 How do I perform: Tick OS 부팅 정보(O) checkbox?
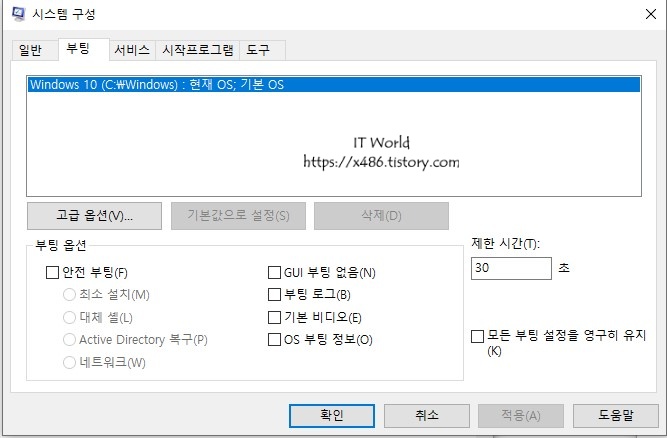click(x=274, y=339)
